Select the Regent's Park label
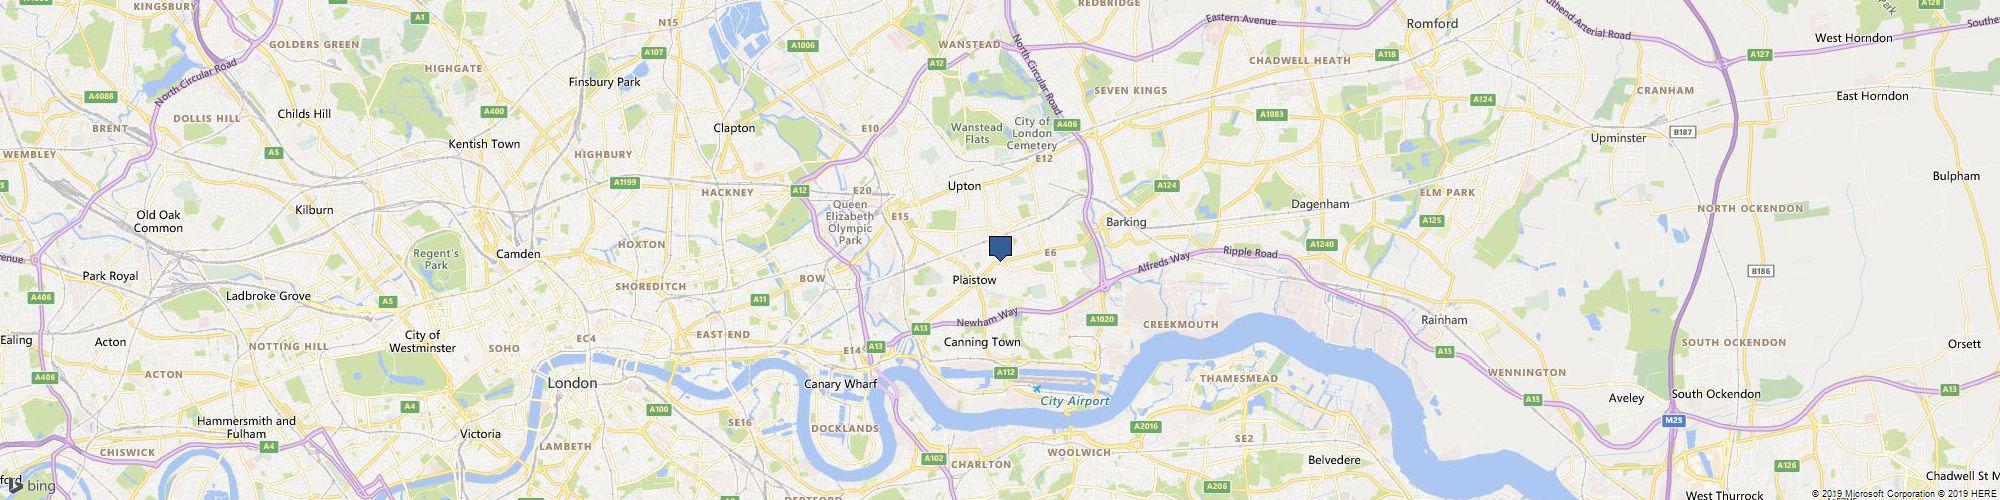The height and width of the screenshot is (500, 2000). pos(436,259)
